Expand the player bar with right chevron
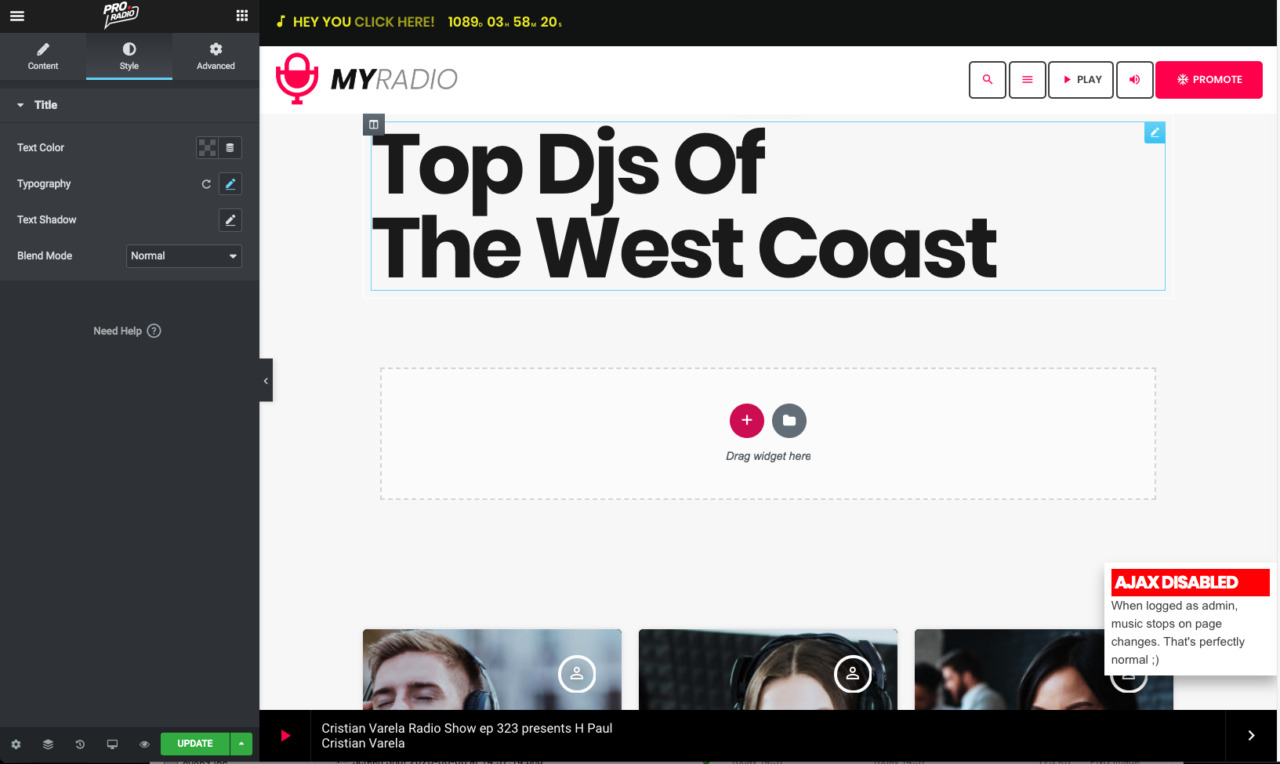This screenshot has height=764, width=1280. point(1251,736)
